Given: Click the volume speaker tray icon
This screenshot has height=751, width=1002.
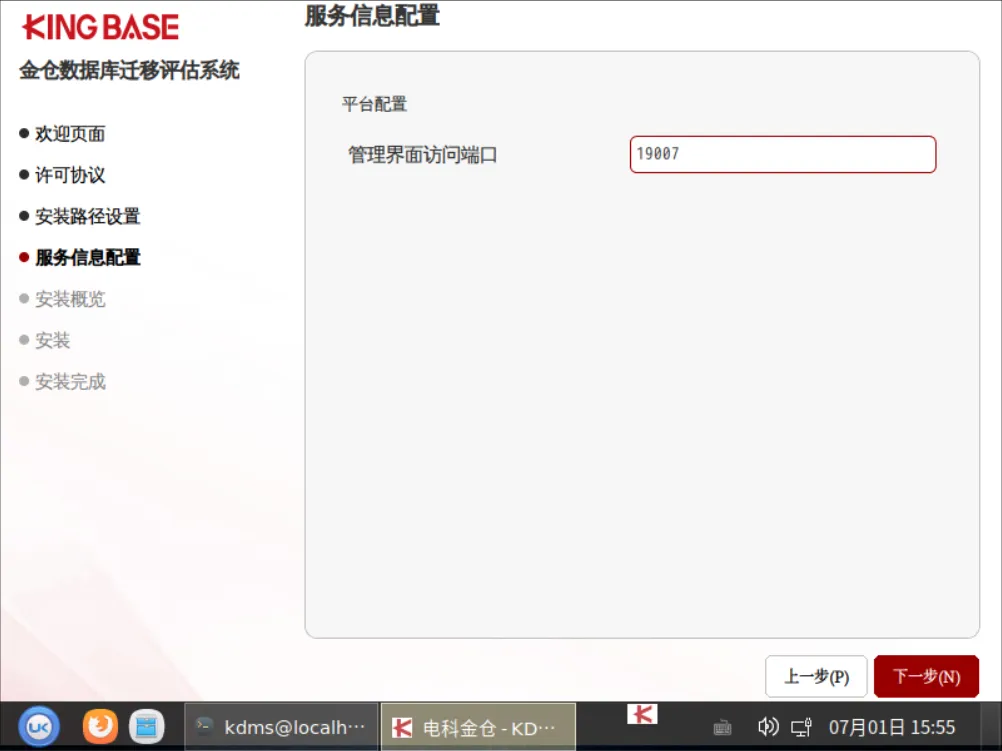Looking at the screenshot, I should 767,727.
